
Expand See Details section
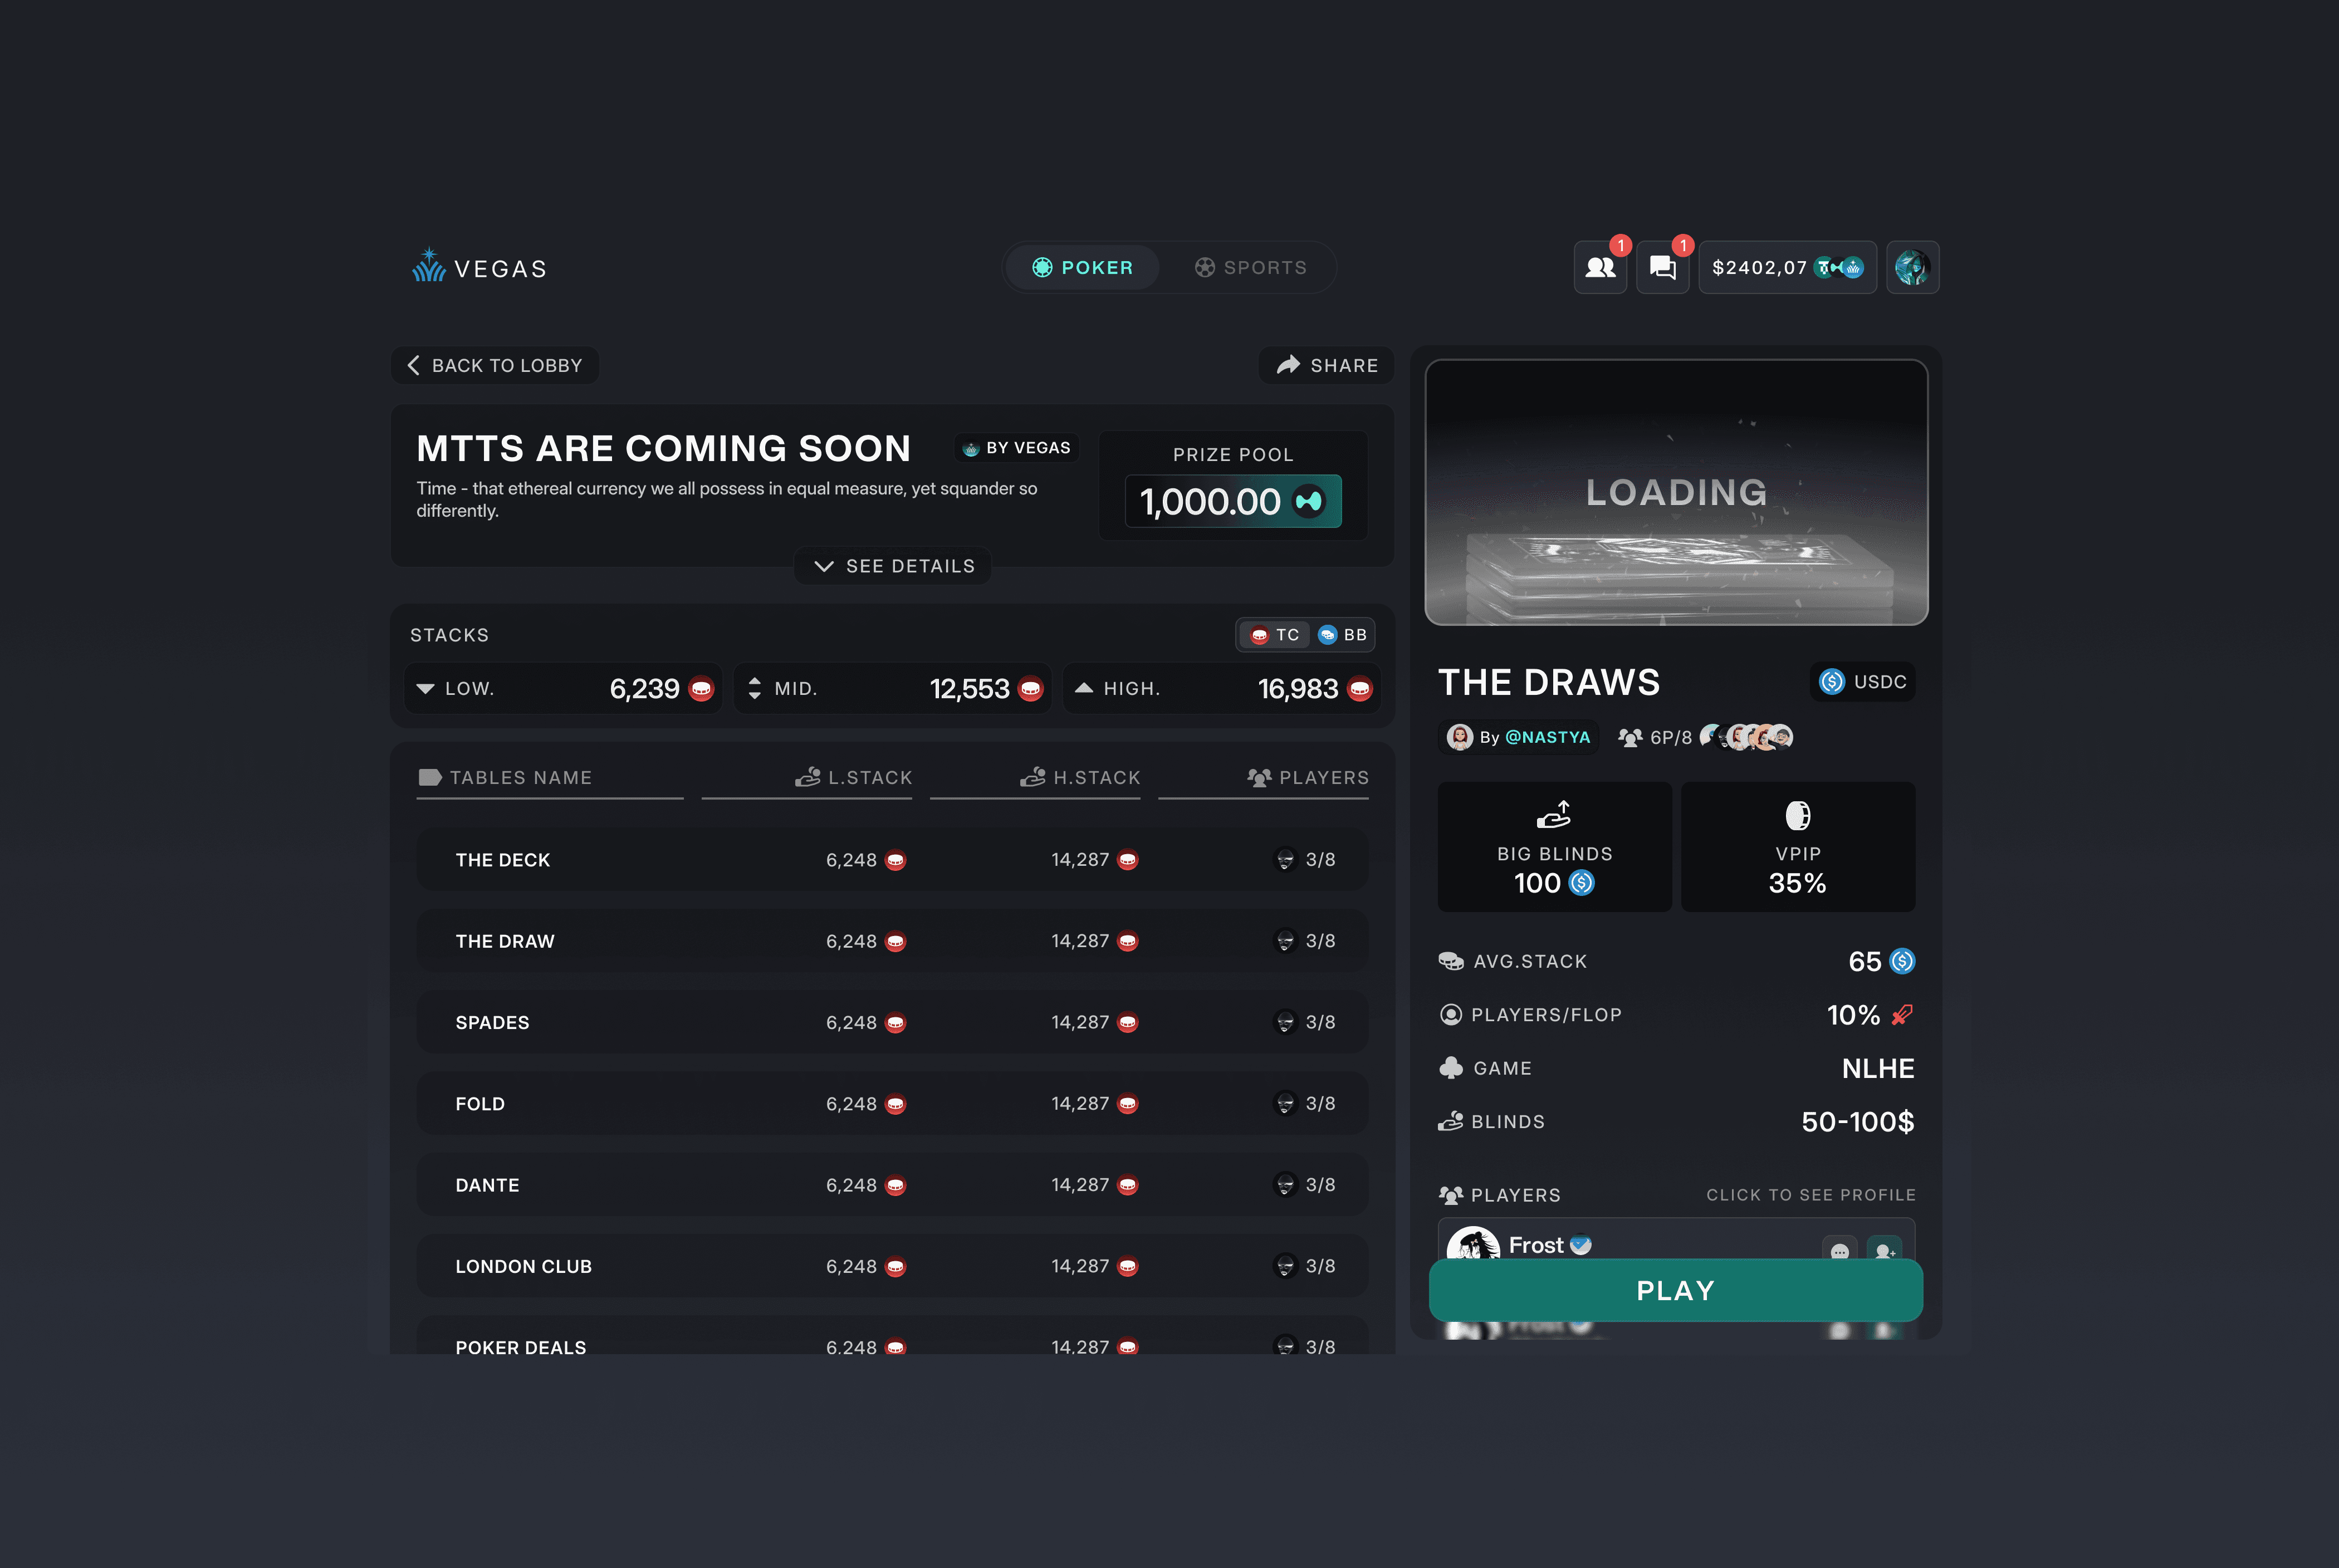pyautogui.click(x=893, y=566)
